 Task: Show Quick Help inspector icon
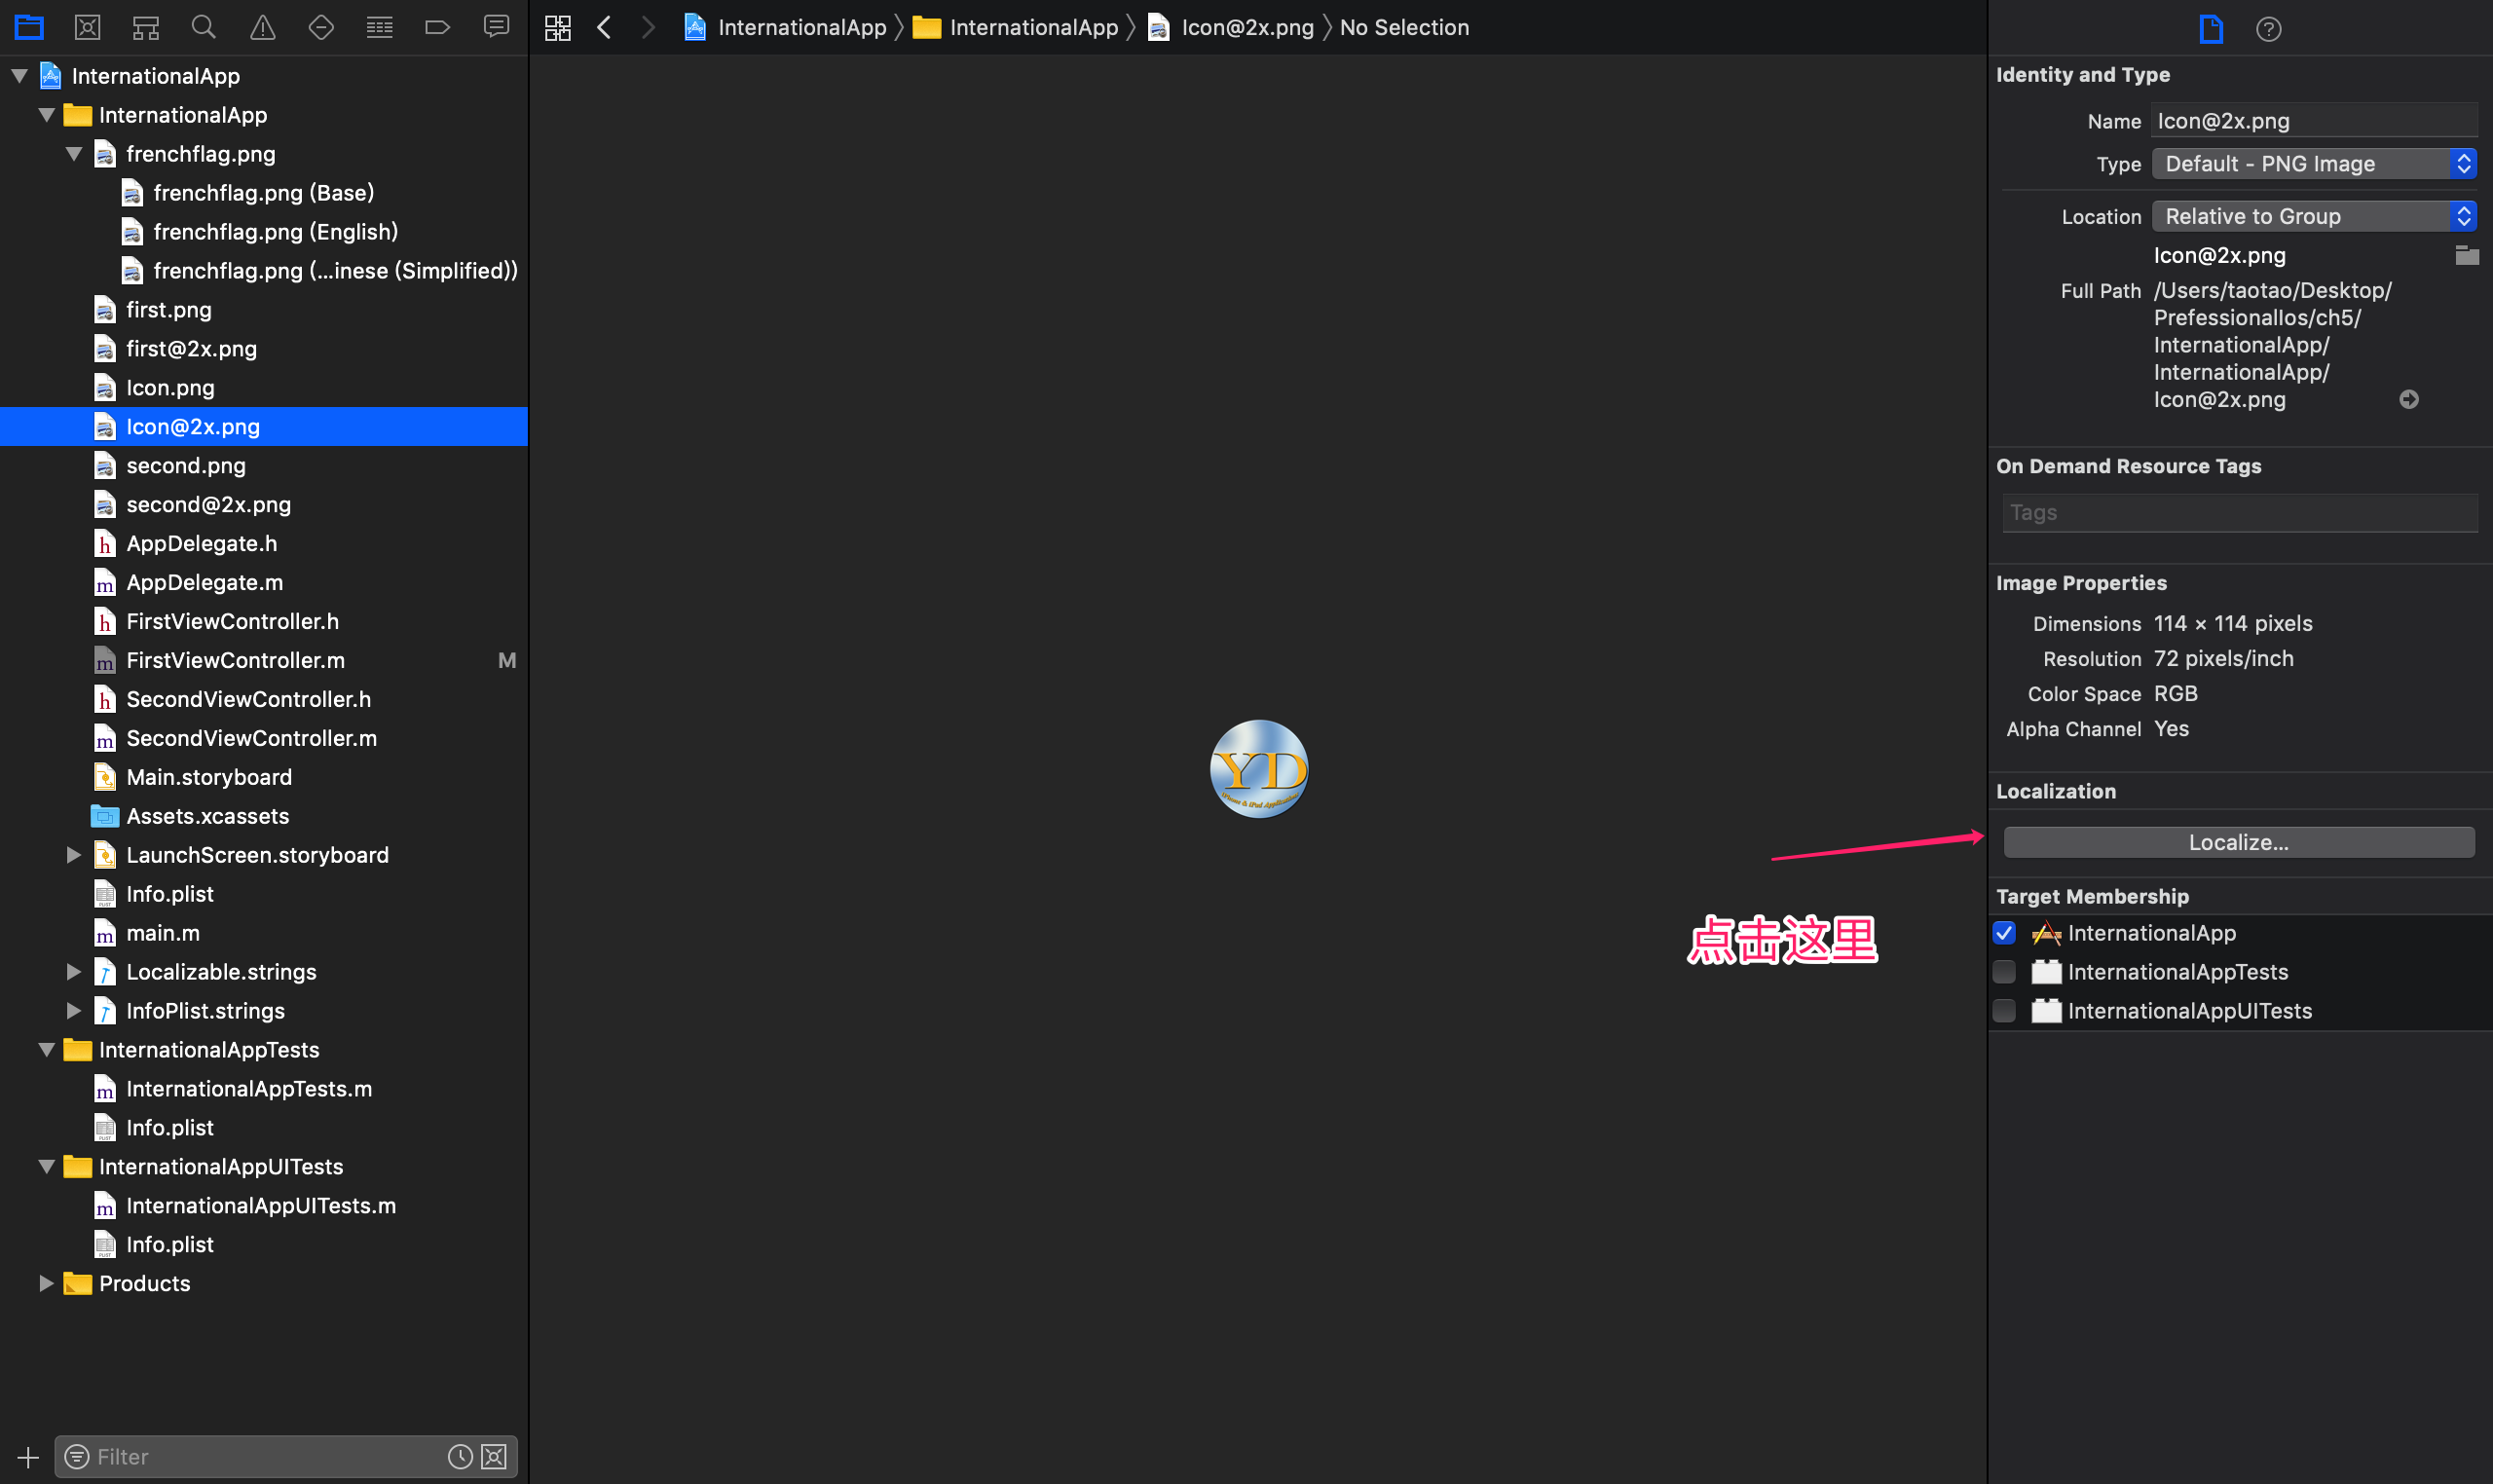[x=2268, y=29]
